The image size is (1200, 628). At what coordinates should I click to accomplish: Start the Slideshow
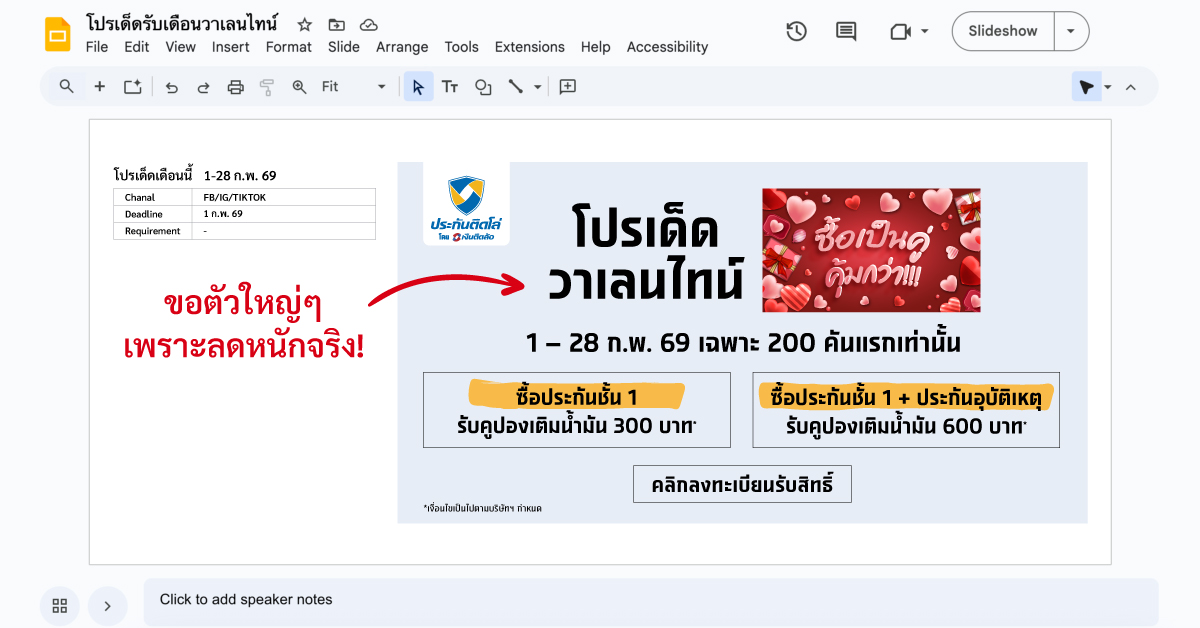point(1002,31)
